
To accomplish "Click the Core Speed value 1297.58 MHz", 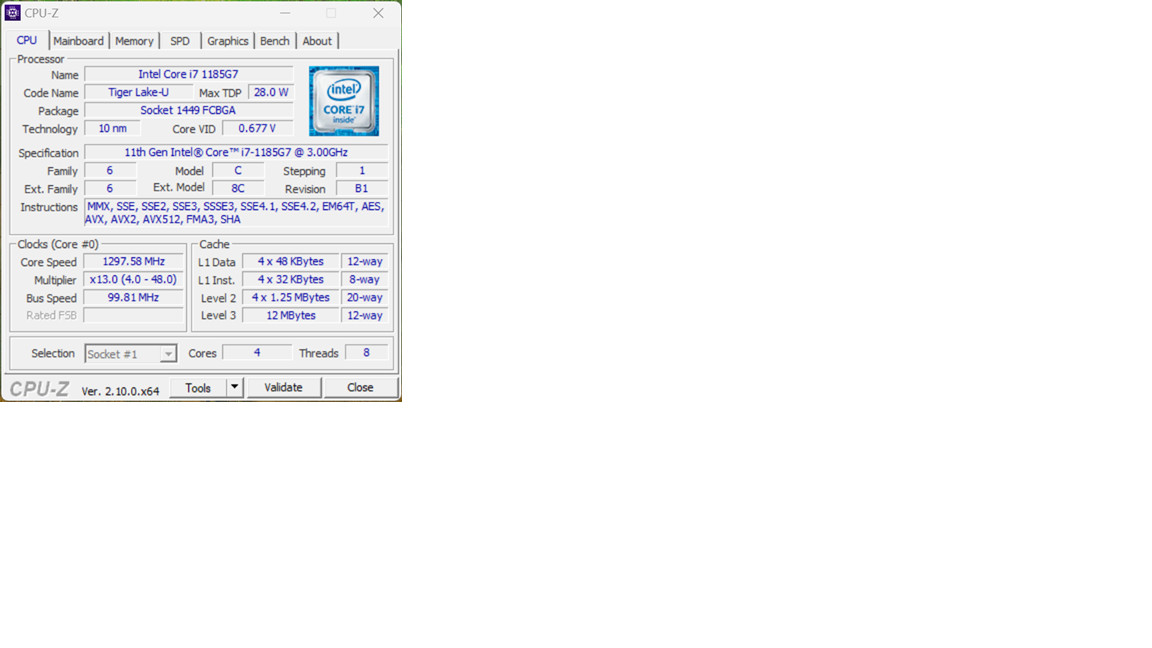I will click(x=134, y=262).
